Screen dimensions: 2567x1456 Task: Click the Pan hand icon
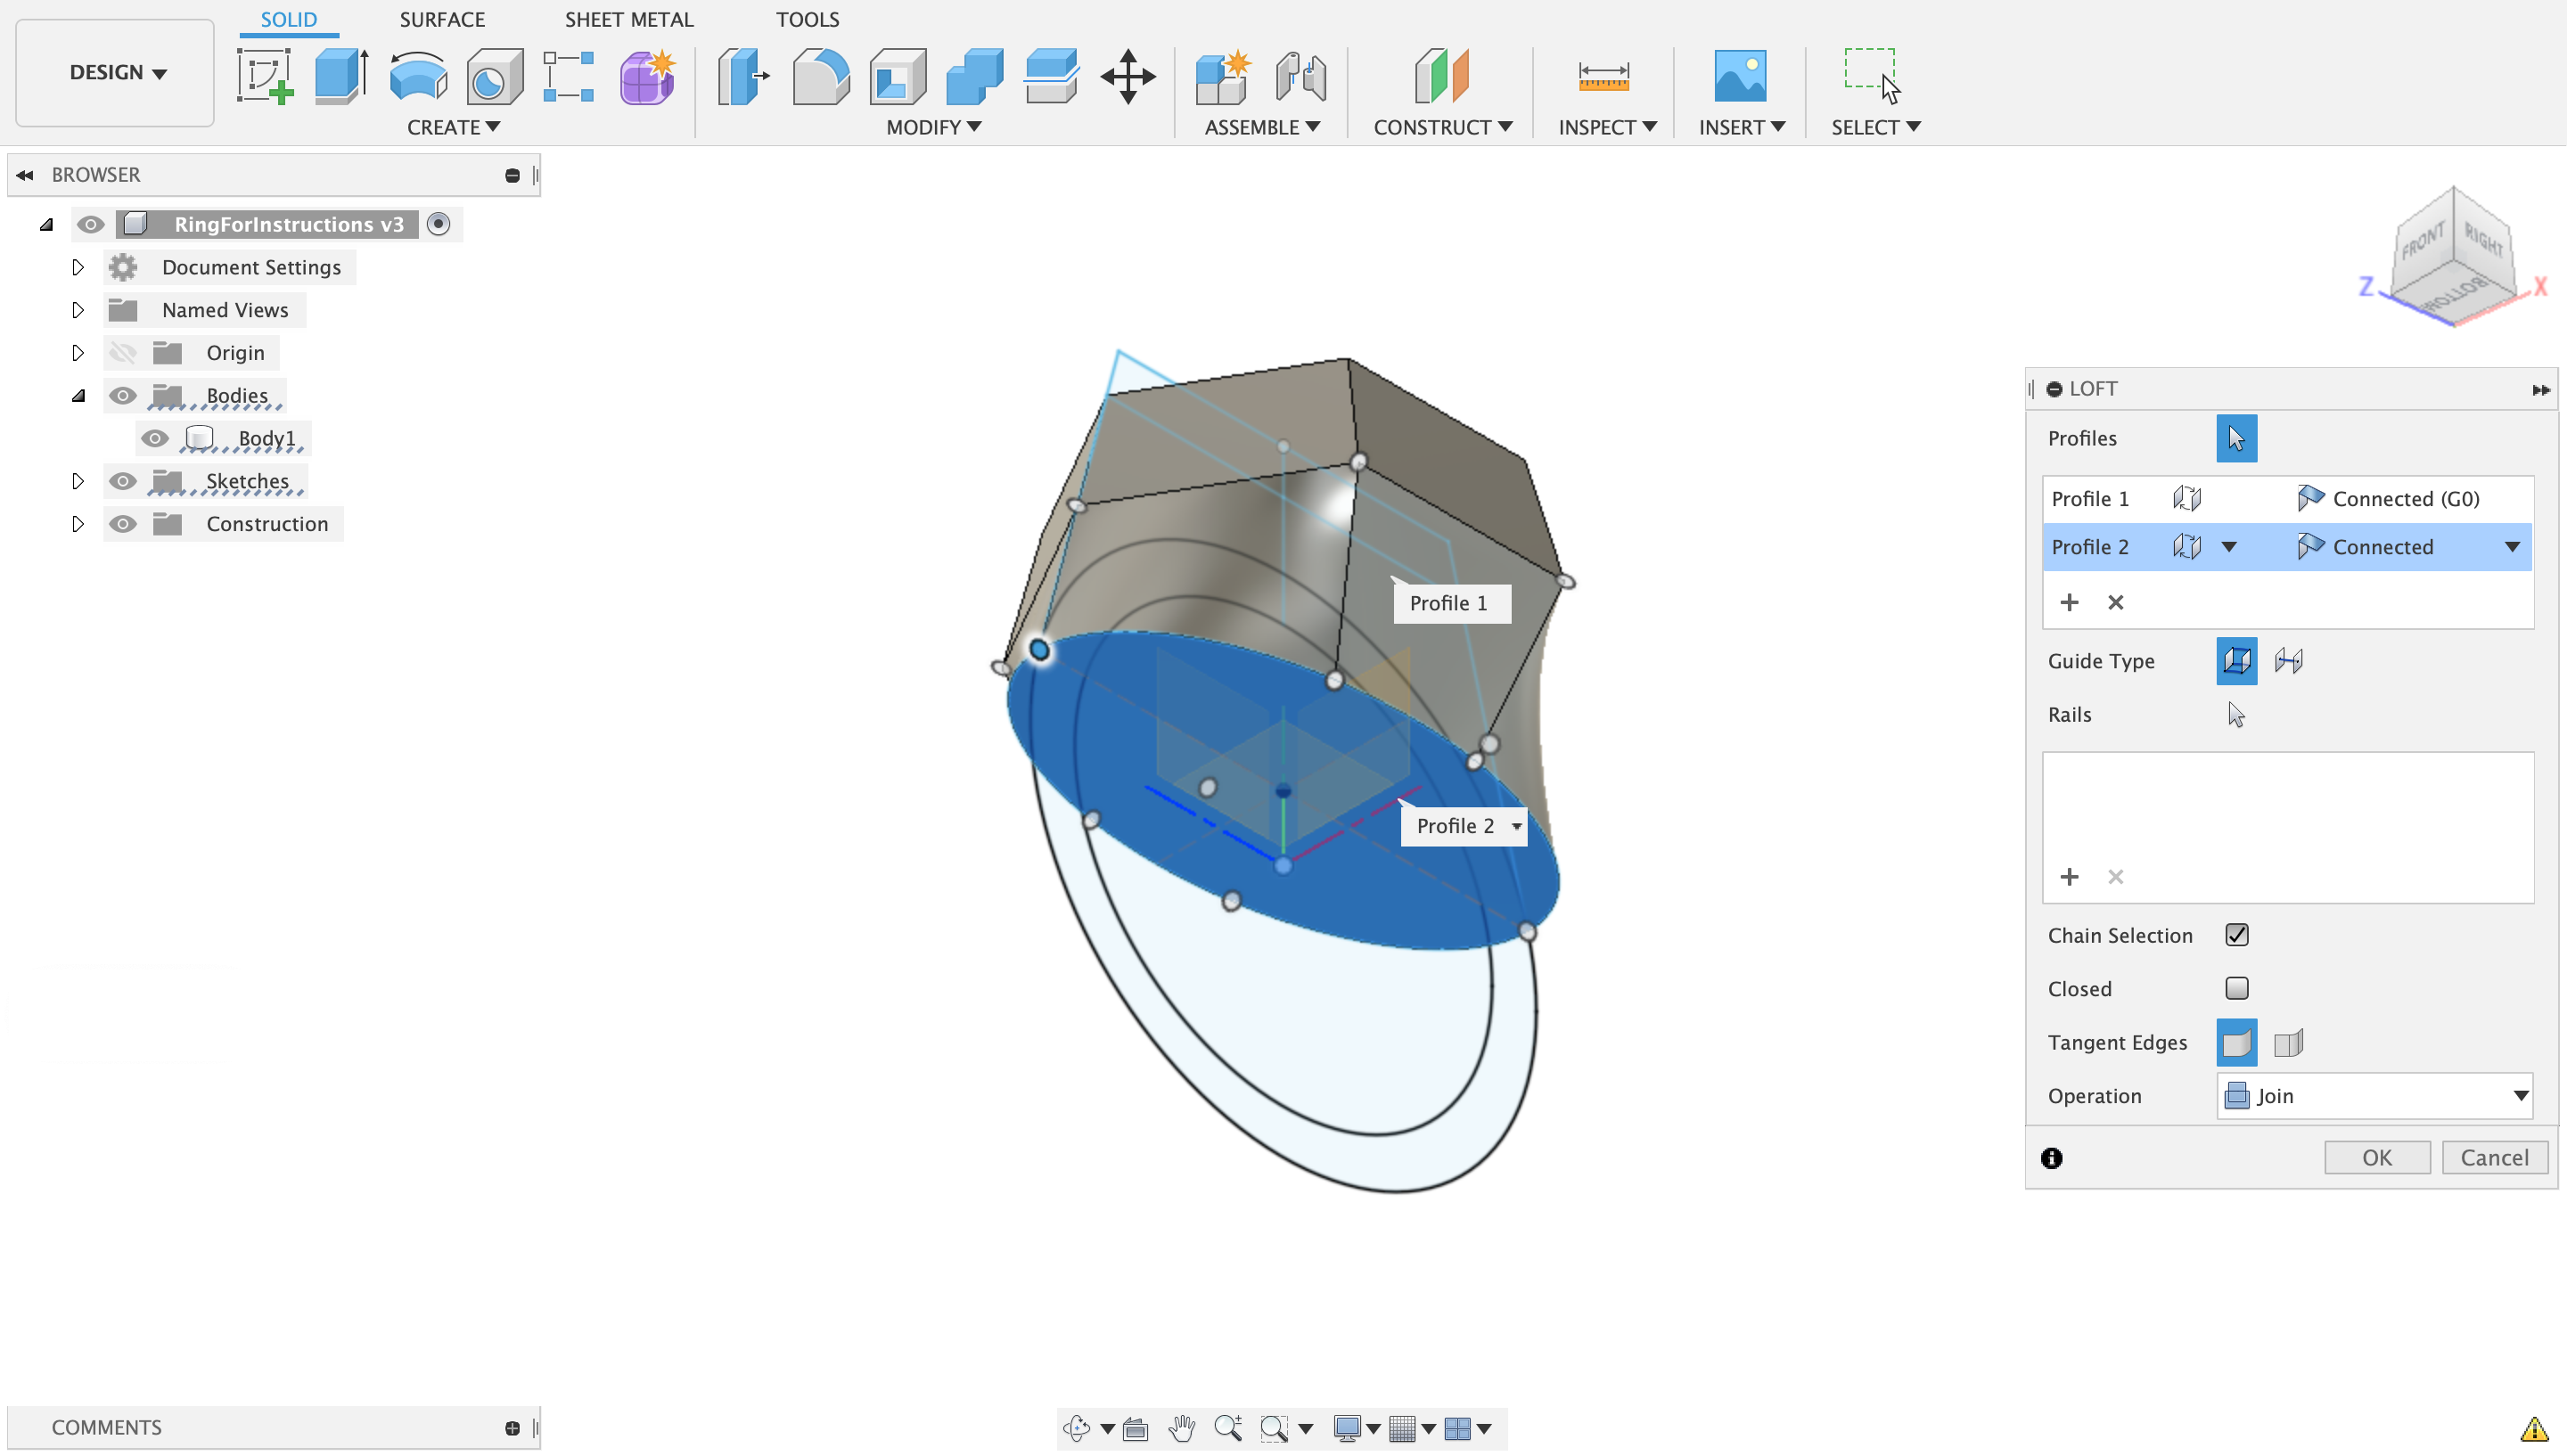coord(1182,1428)
